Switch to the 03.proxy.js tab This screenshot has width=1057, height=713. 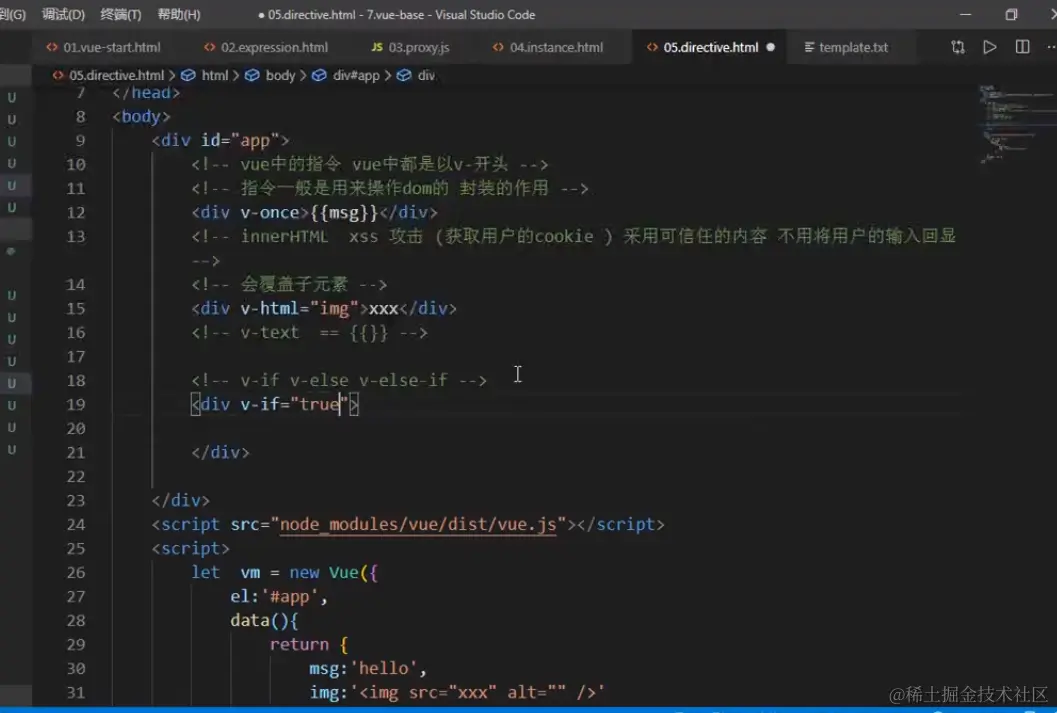[x=419, y=47]
